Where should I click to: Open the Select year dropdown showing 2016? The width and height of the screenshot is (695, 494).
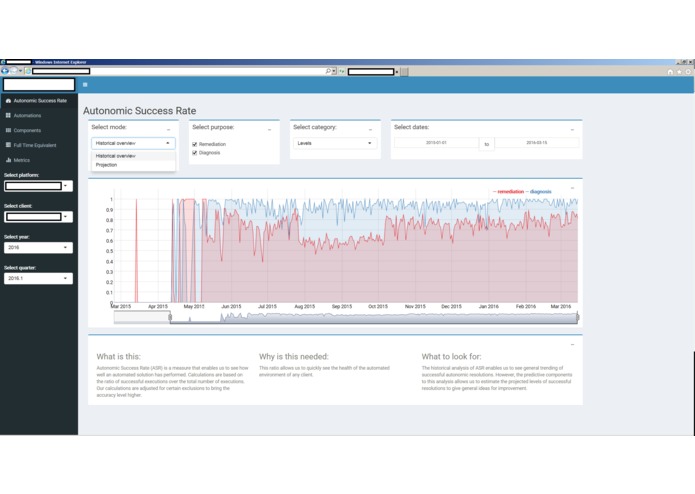(x=38, y=247)
